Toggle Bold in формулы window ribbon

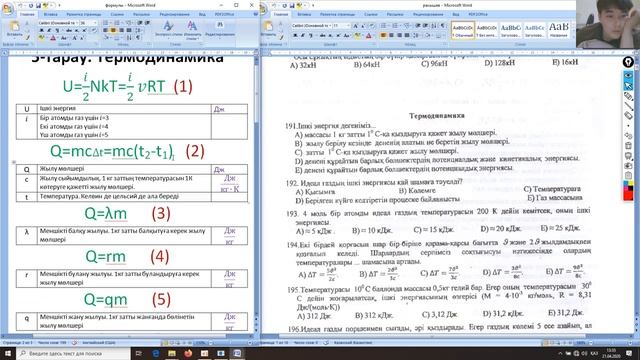[x=41, y=31]
